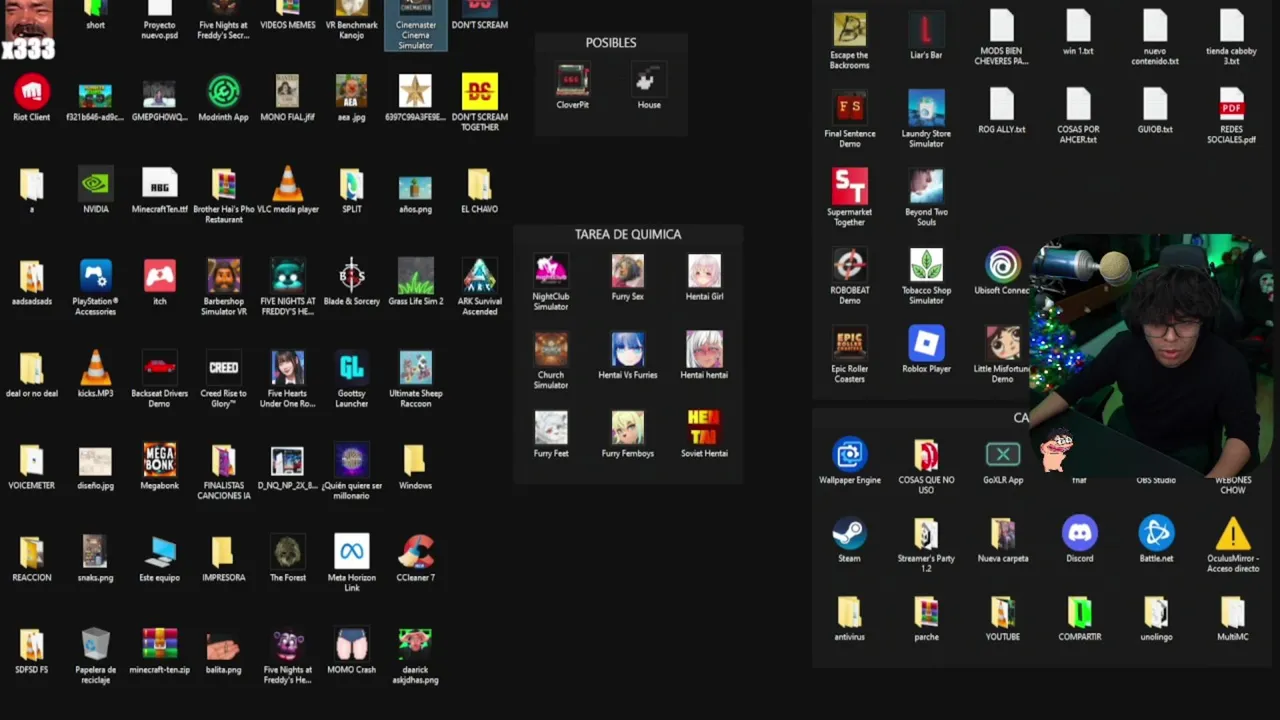Open Discord shortcut
Image resolution: width=1280 pixels, height=720 pixels.
click(x=1079, y=534)
